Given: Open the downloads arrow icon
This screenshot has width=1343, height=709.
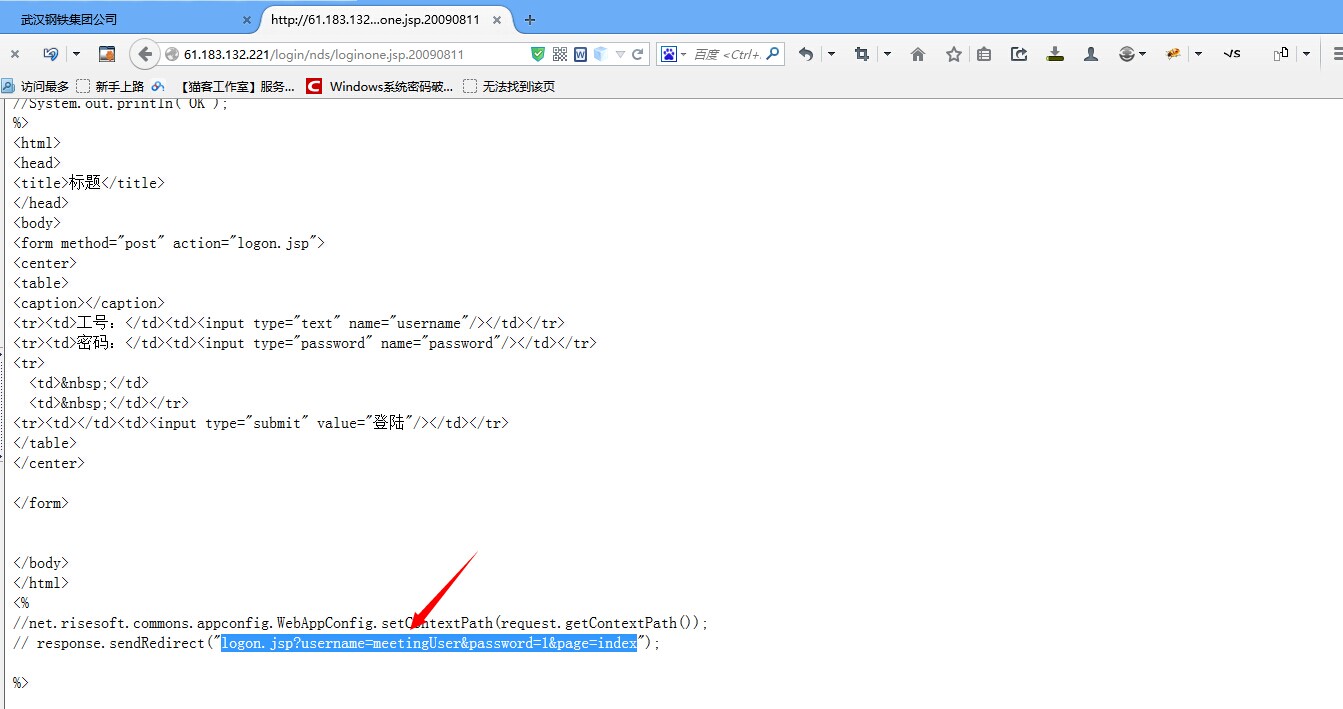Looking at the screenshot, I should tap(1055, 54).
